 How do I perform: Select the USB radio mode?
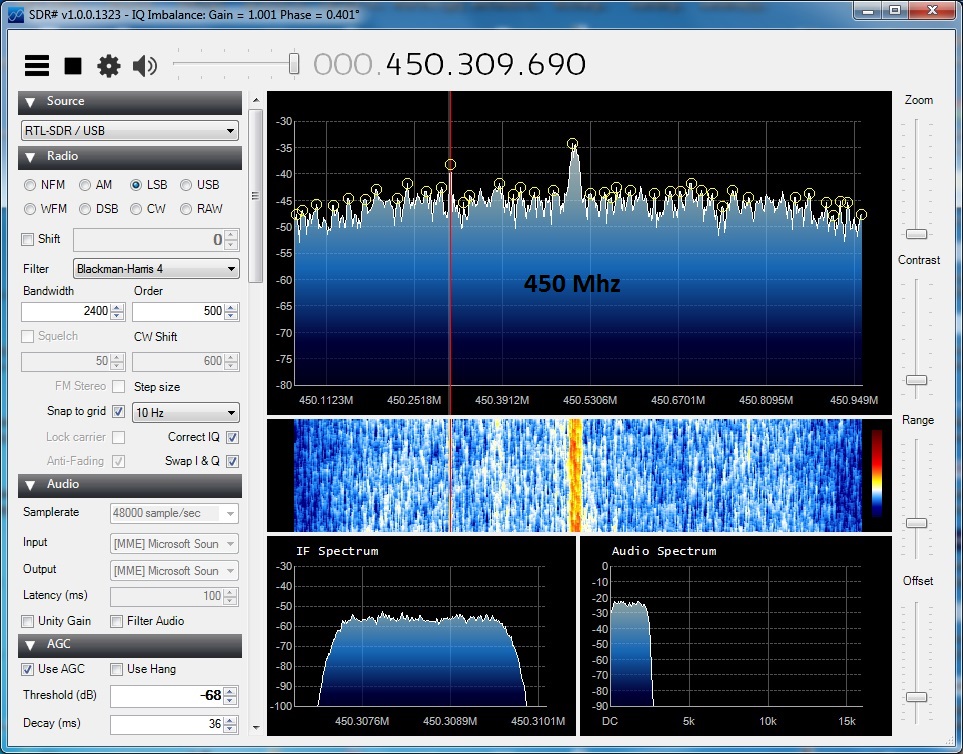point(186,185)
